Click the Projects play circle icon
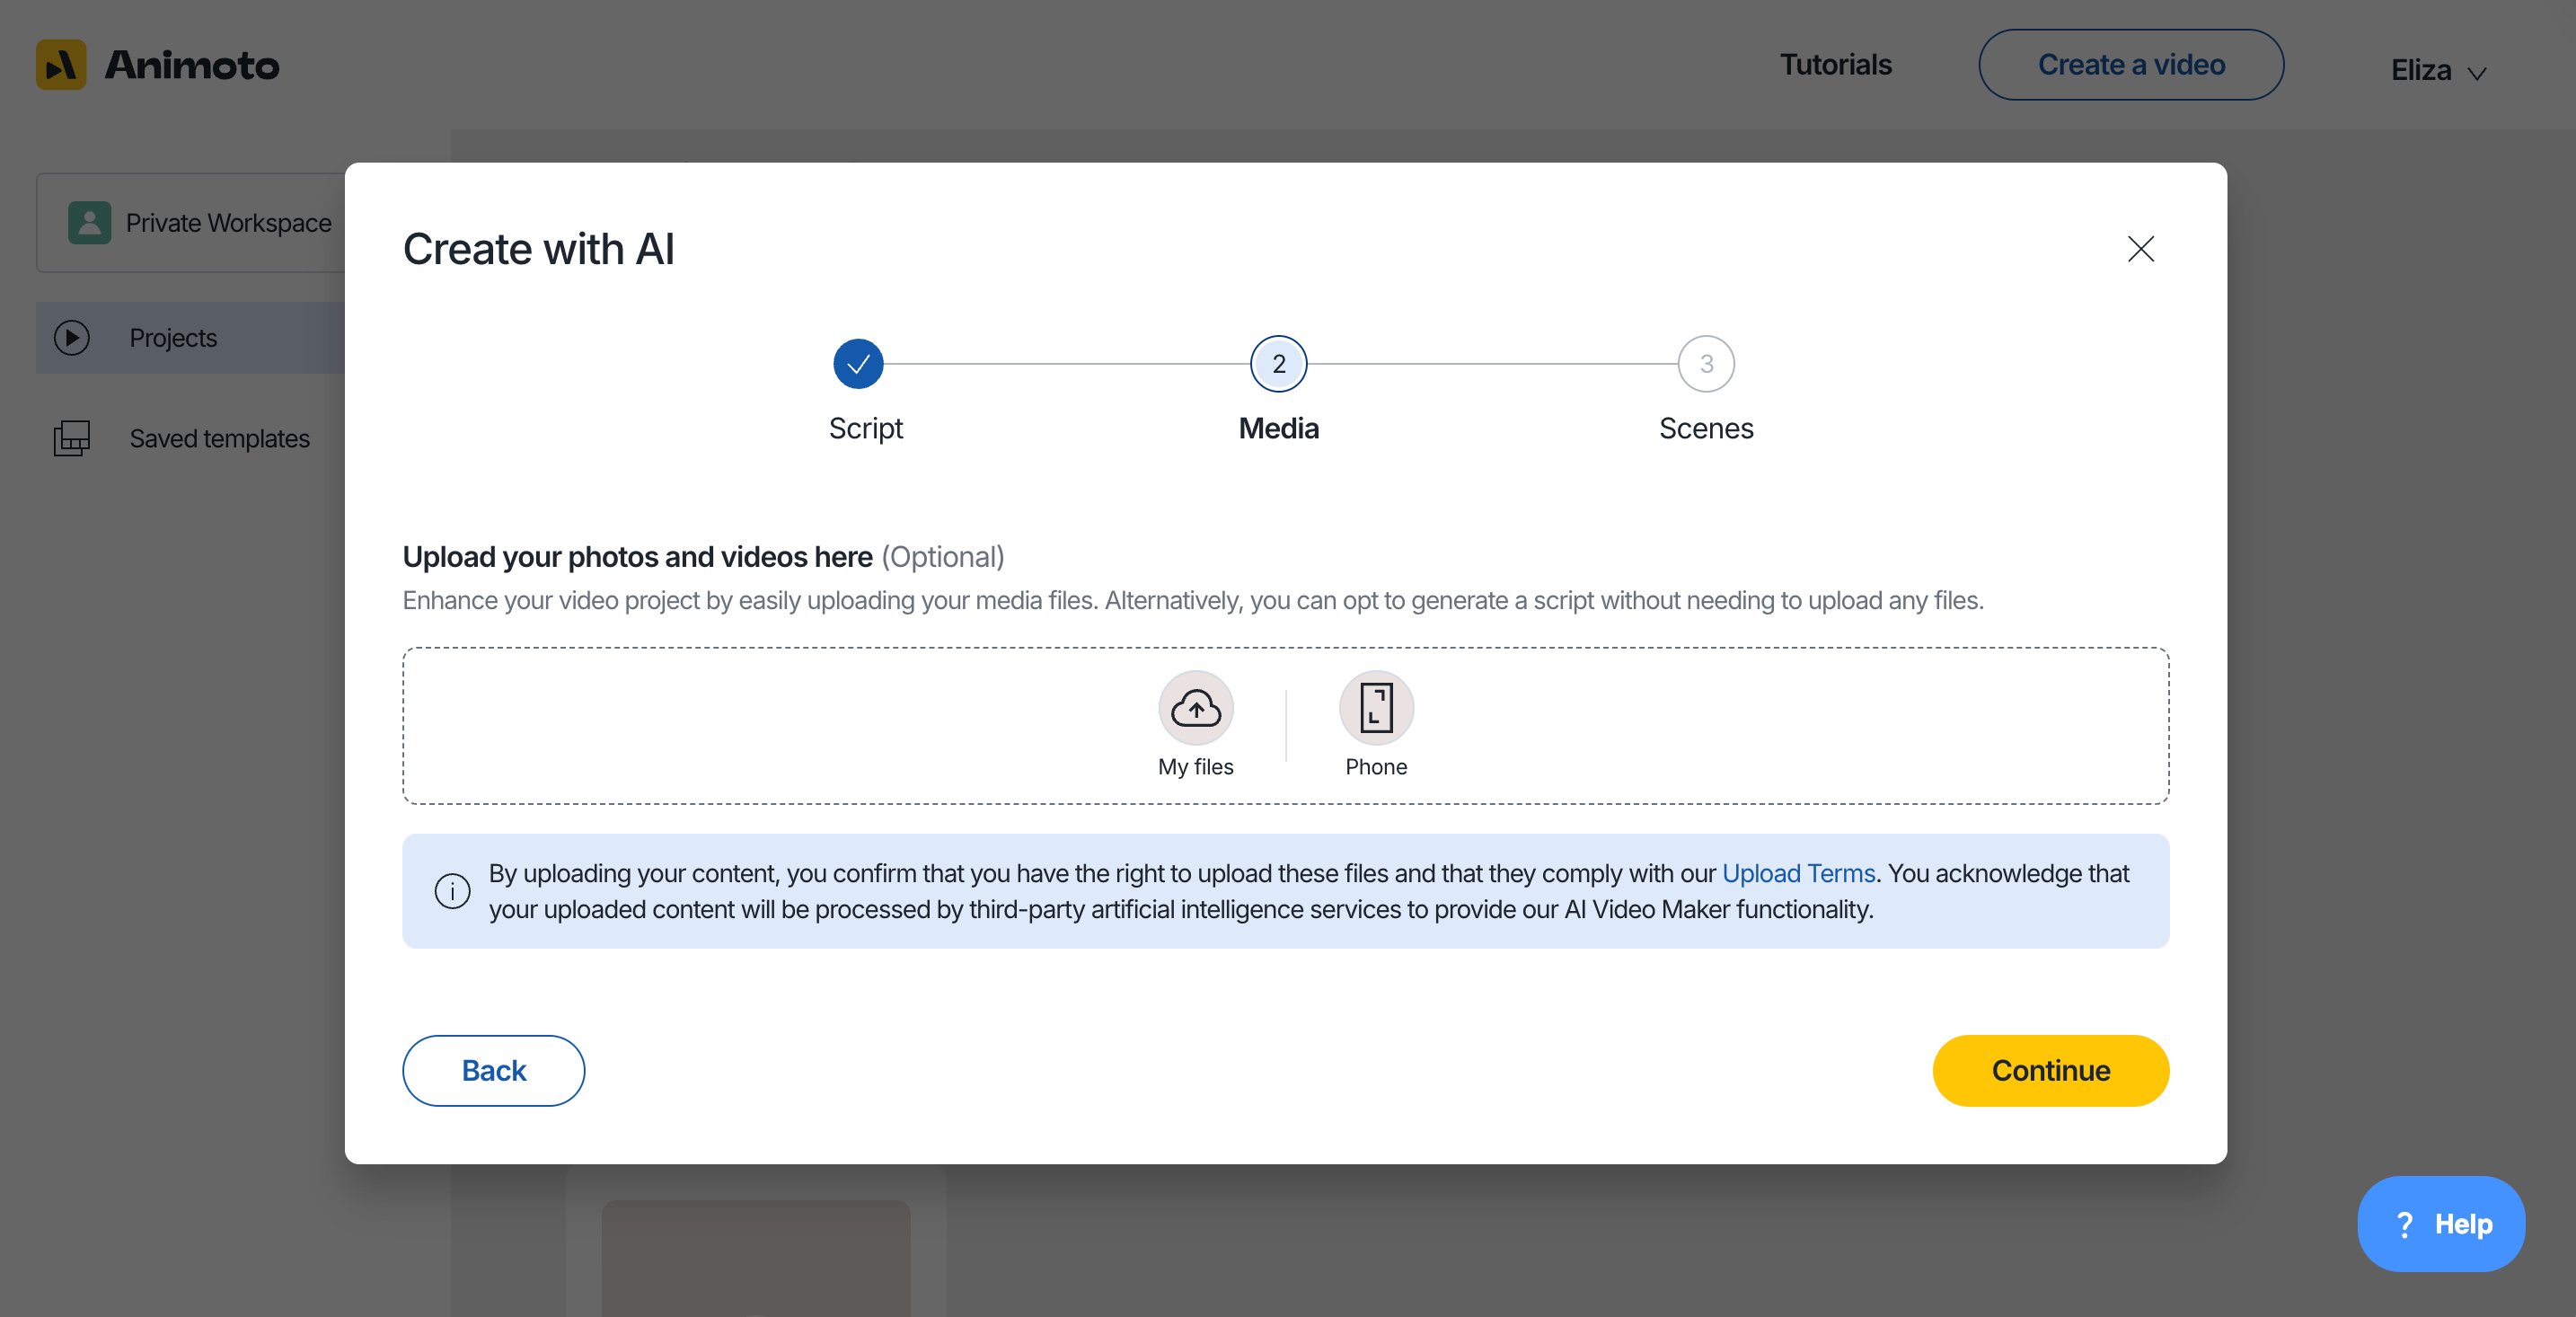The image size is (2576, 1317). click(x=72, y=338)
